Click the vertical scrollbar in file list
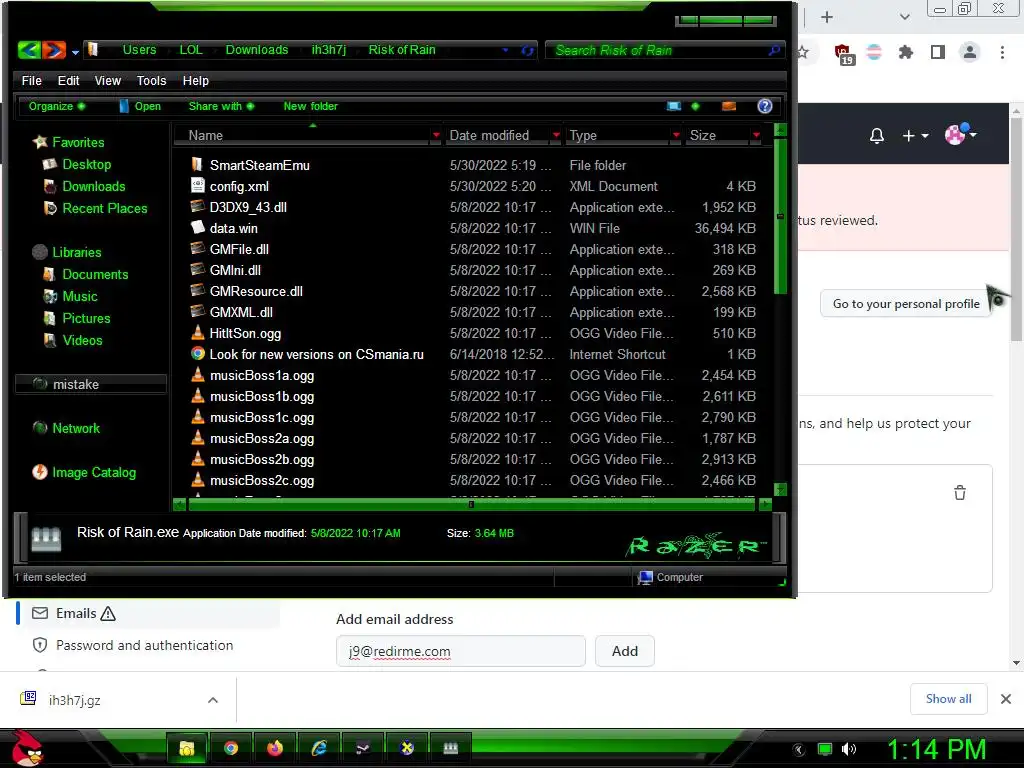 (x=780, y=216)
